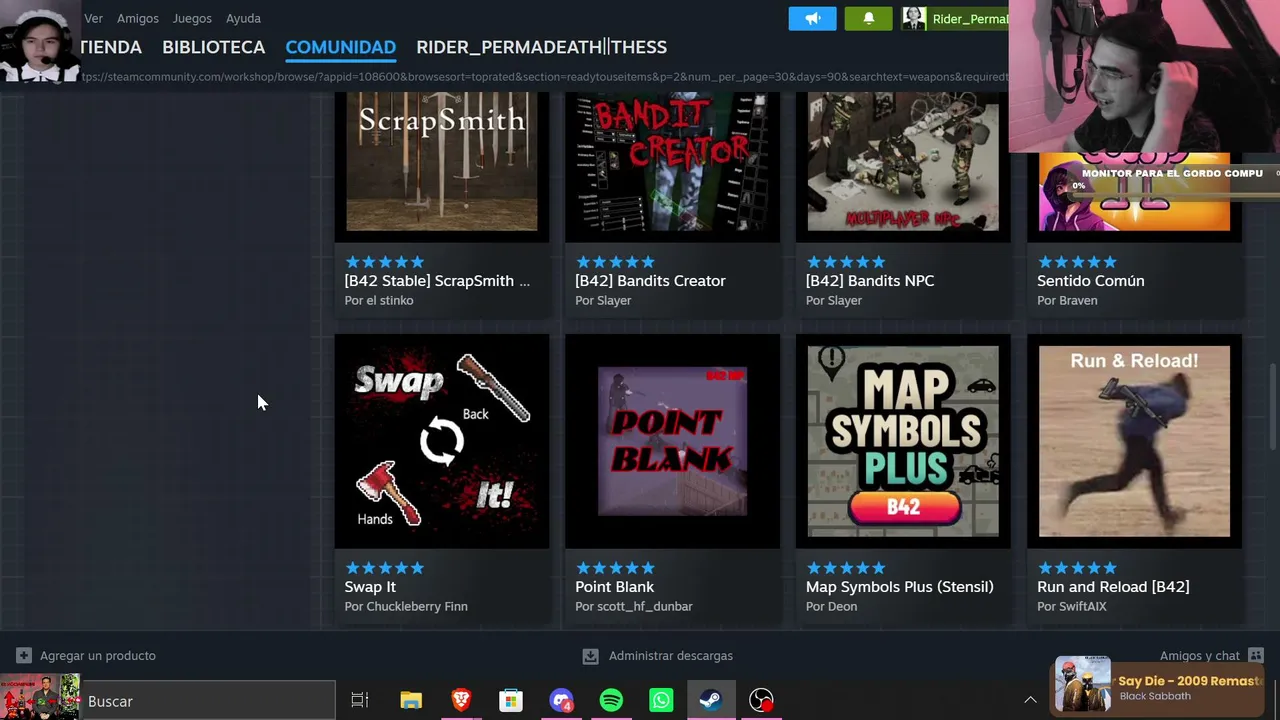This screenshot has width=1280, height=720.
Task: Visit author Braven's page
Action: (x=1076, y=300)
